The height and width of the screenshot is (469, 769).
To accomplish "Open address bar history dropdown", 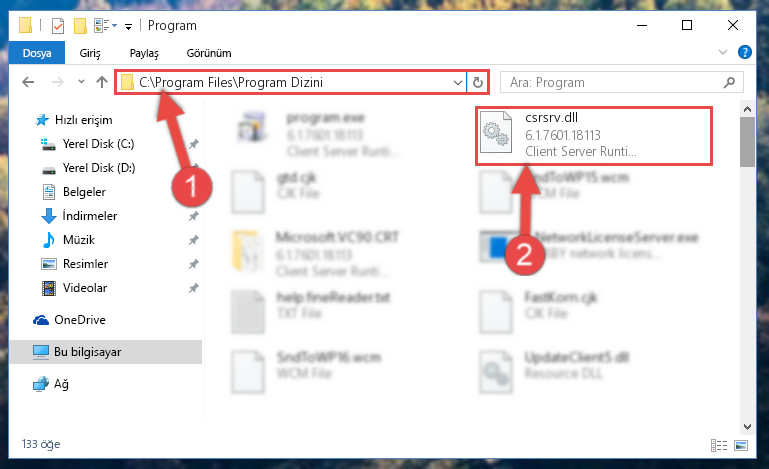I will [x=458, y=82].
